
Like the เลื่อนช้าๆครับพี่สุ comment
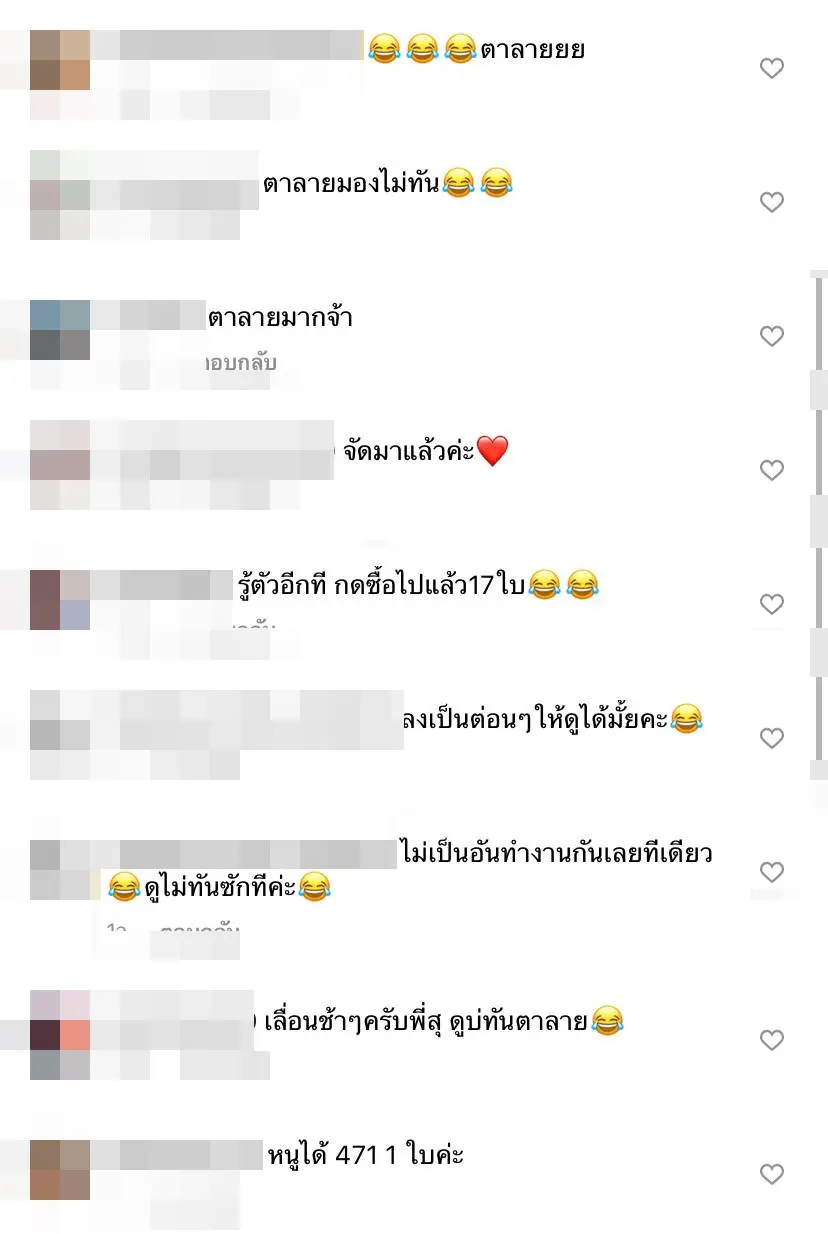(772, 1040)
